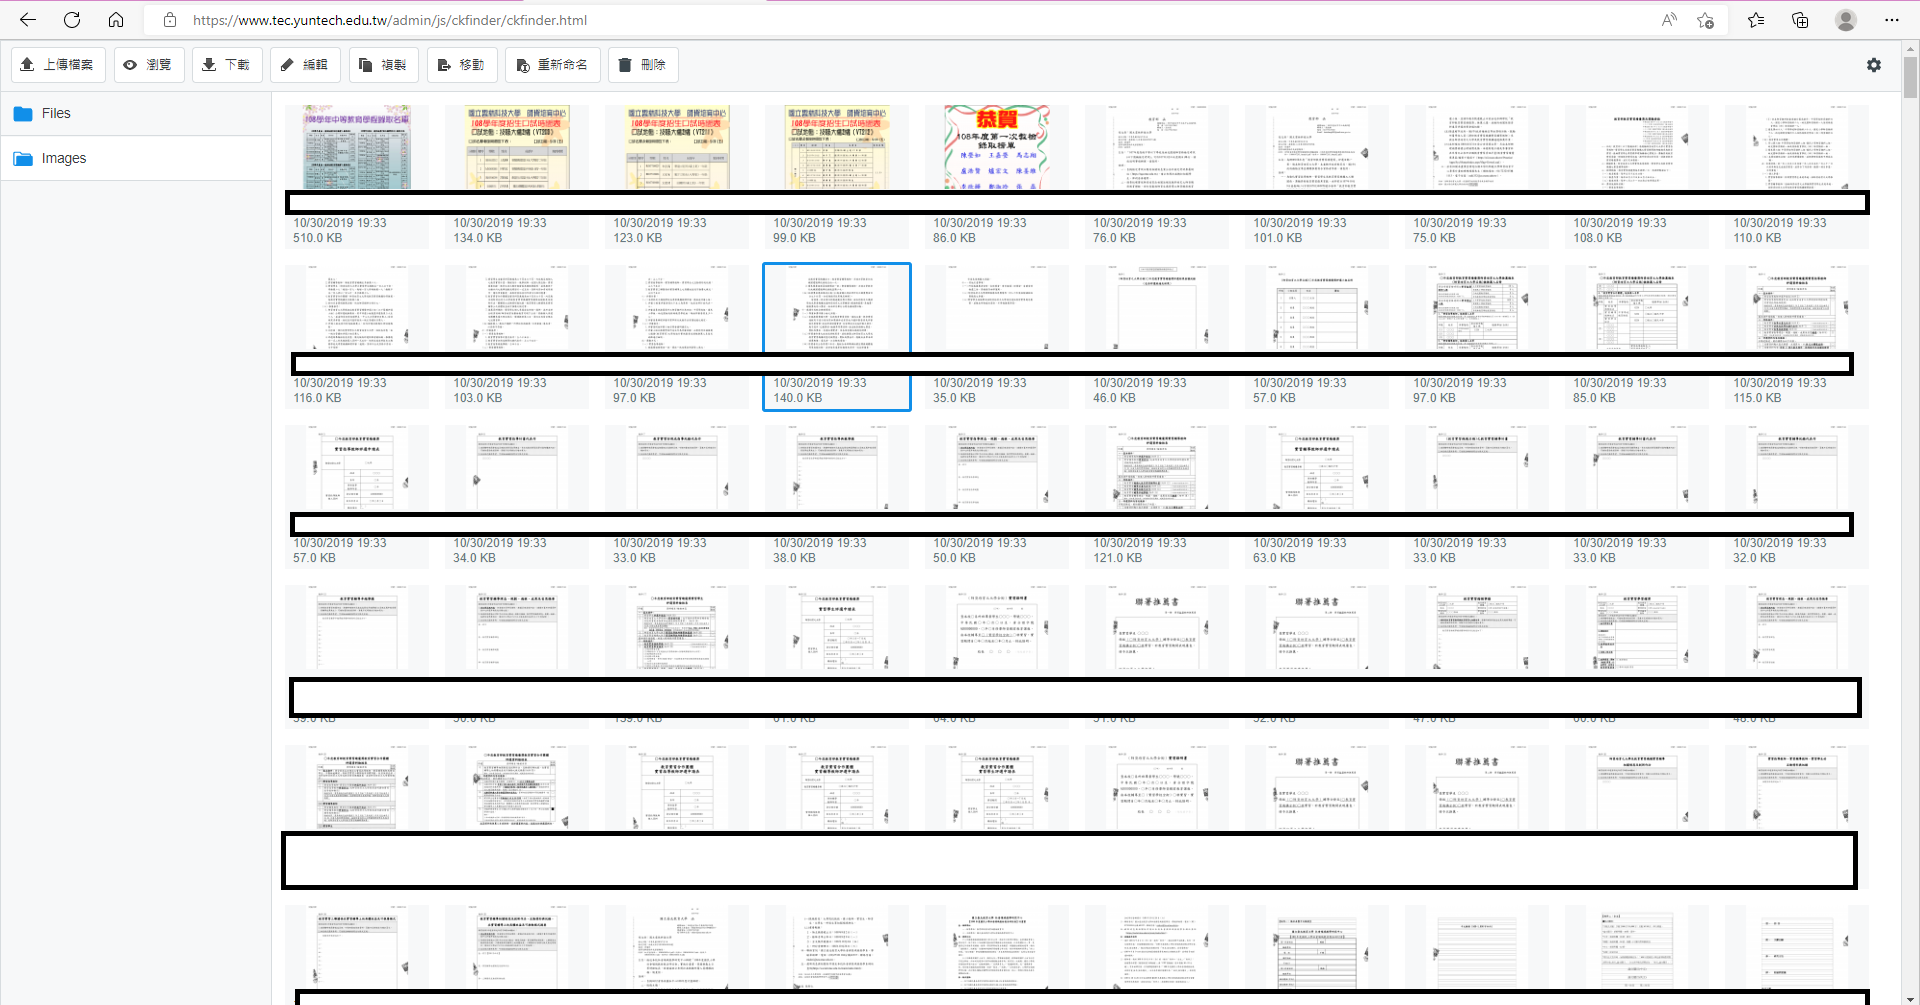This screenshot has width=1920, height=1005.
Task: Click the copy files button
Action: tap(384, 65)
